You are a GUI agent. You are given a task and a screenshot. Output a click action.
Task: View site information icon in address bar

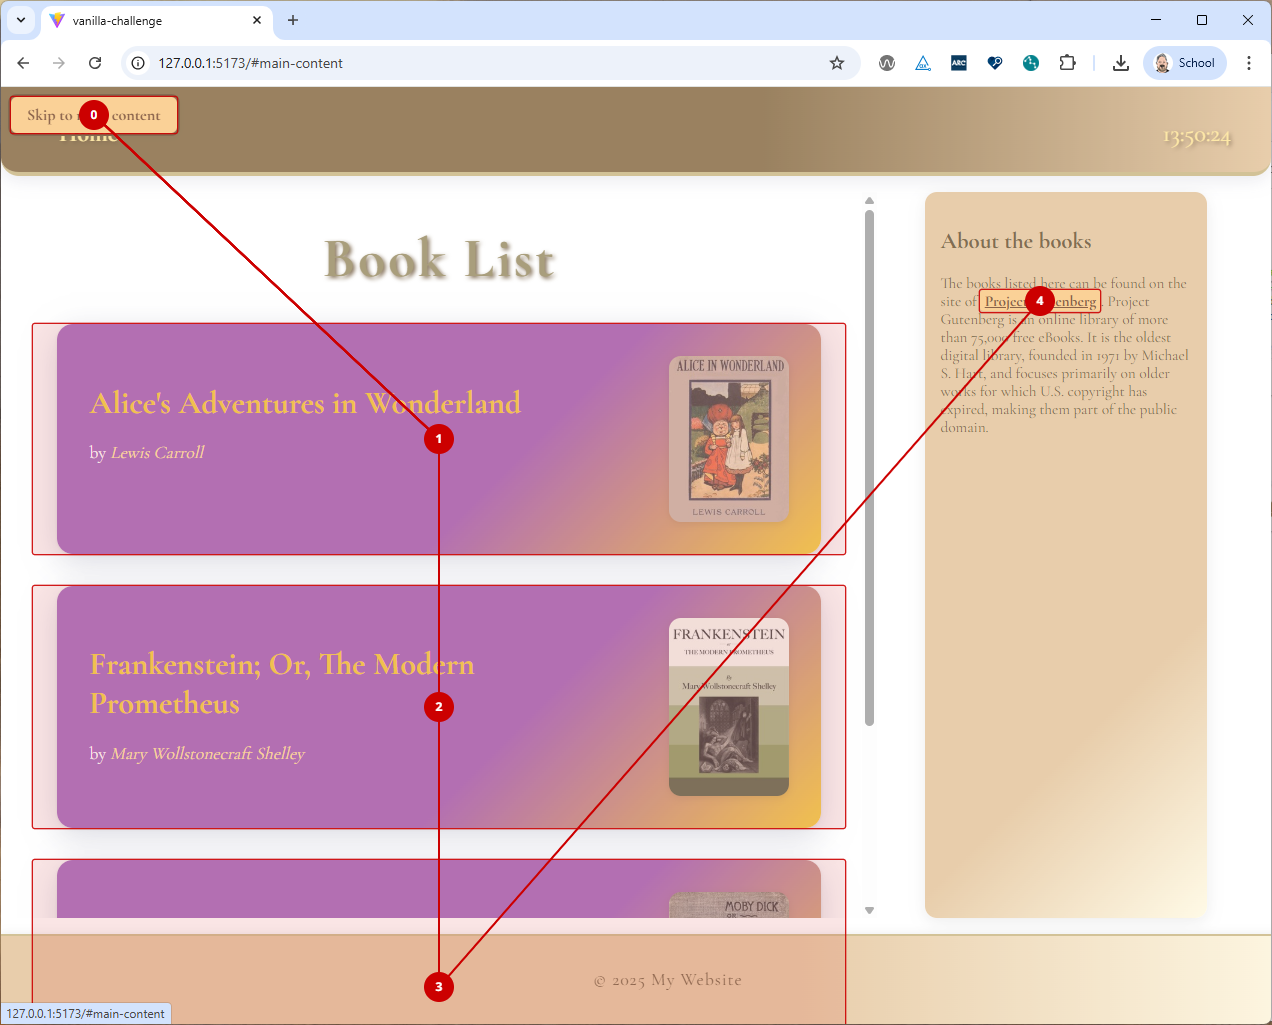coord(139,63)
